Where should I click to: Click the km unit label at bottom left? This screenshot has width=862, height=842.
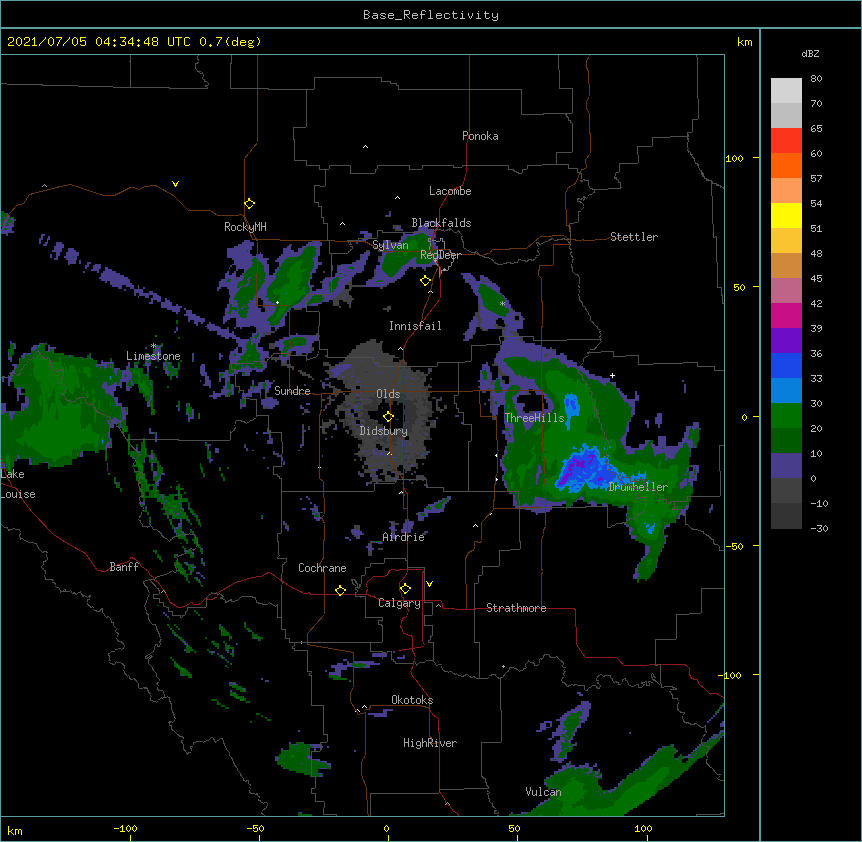click(15, 830)
